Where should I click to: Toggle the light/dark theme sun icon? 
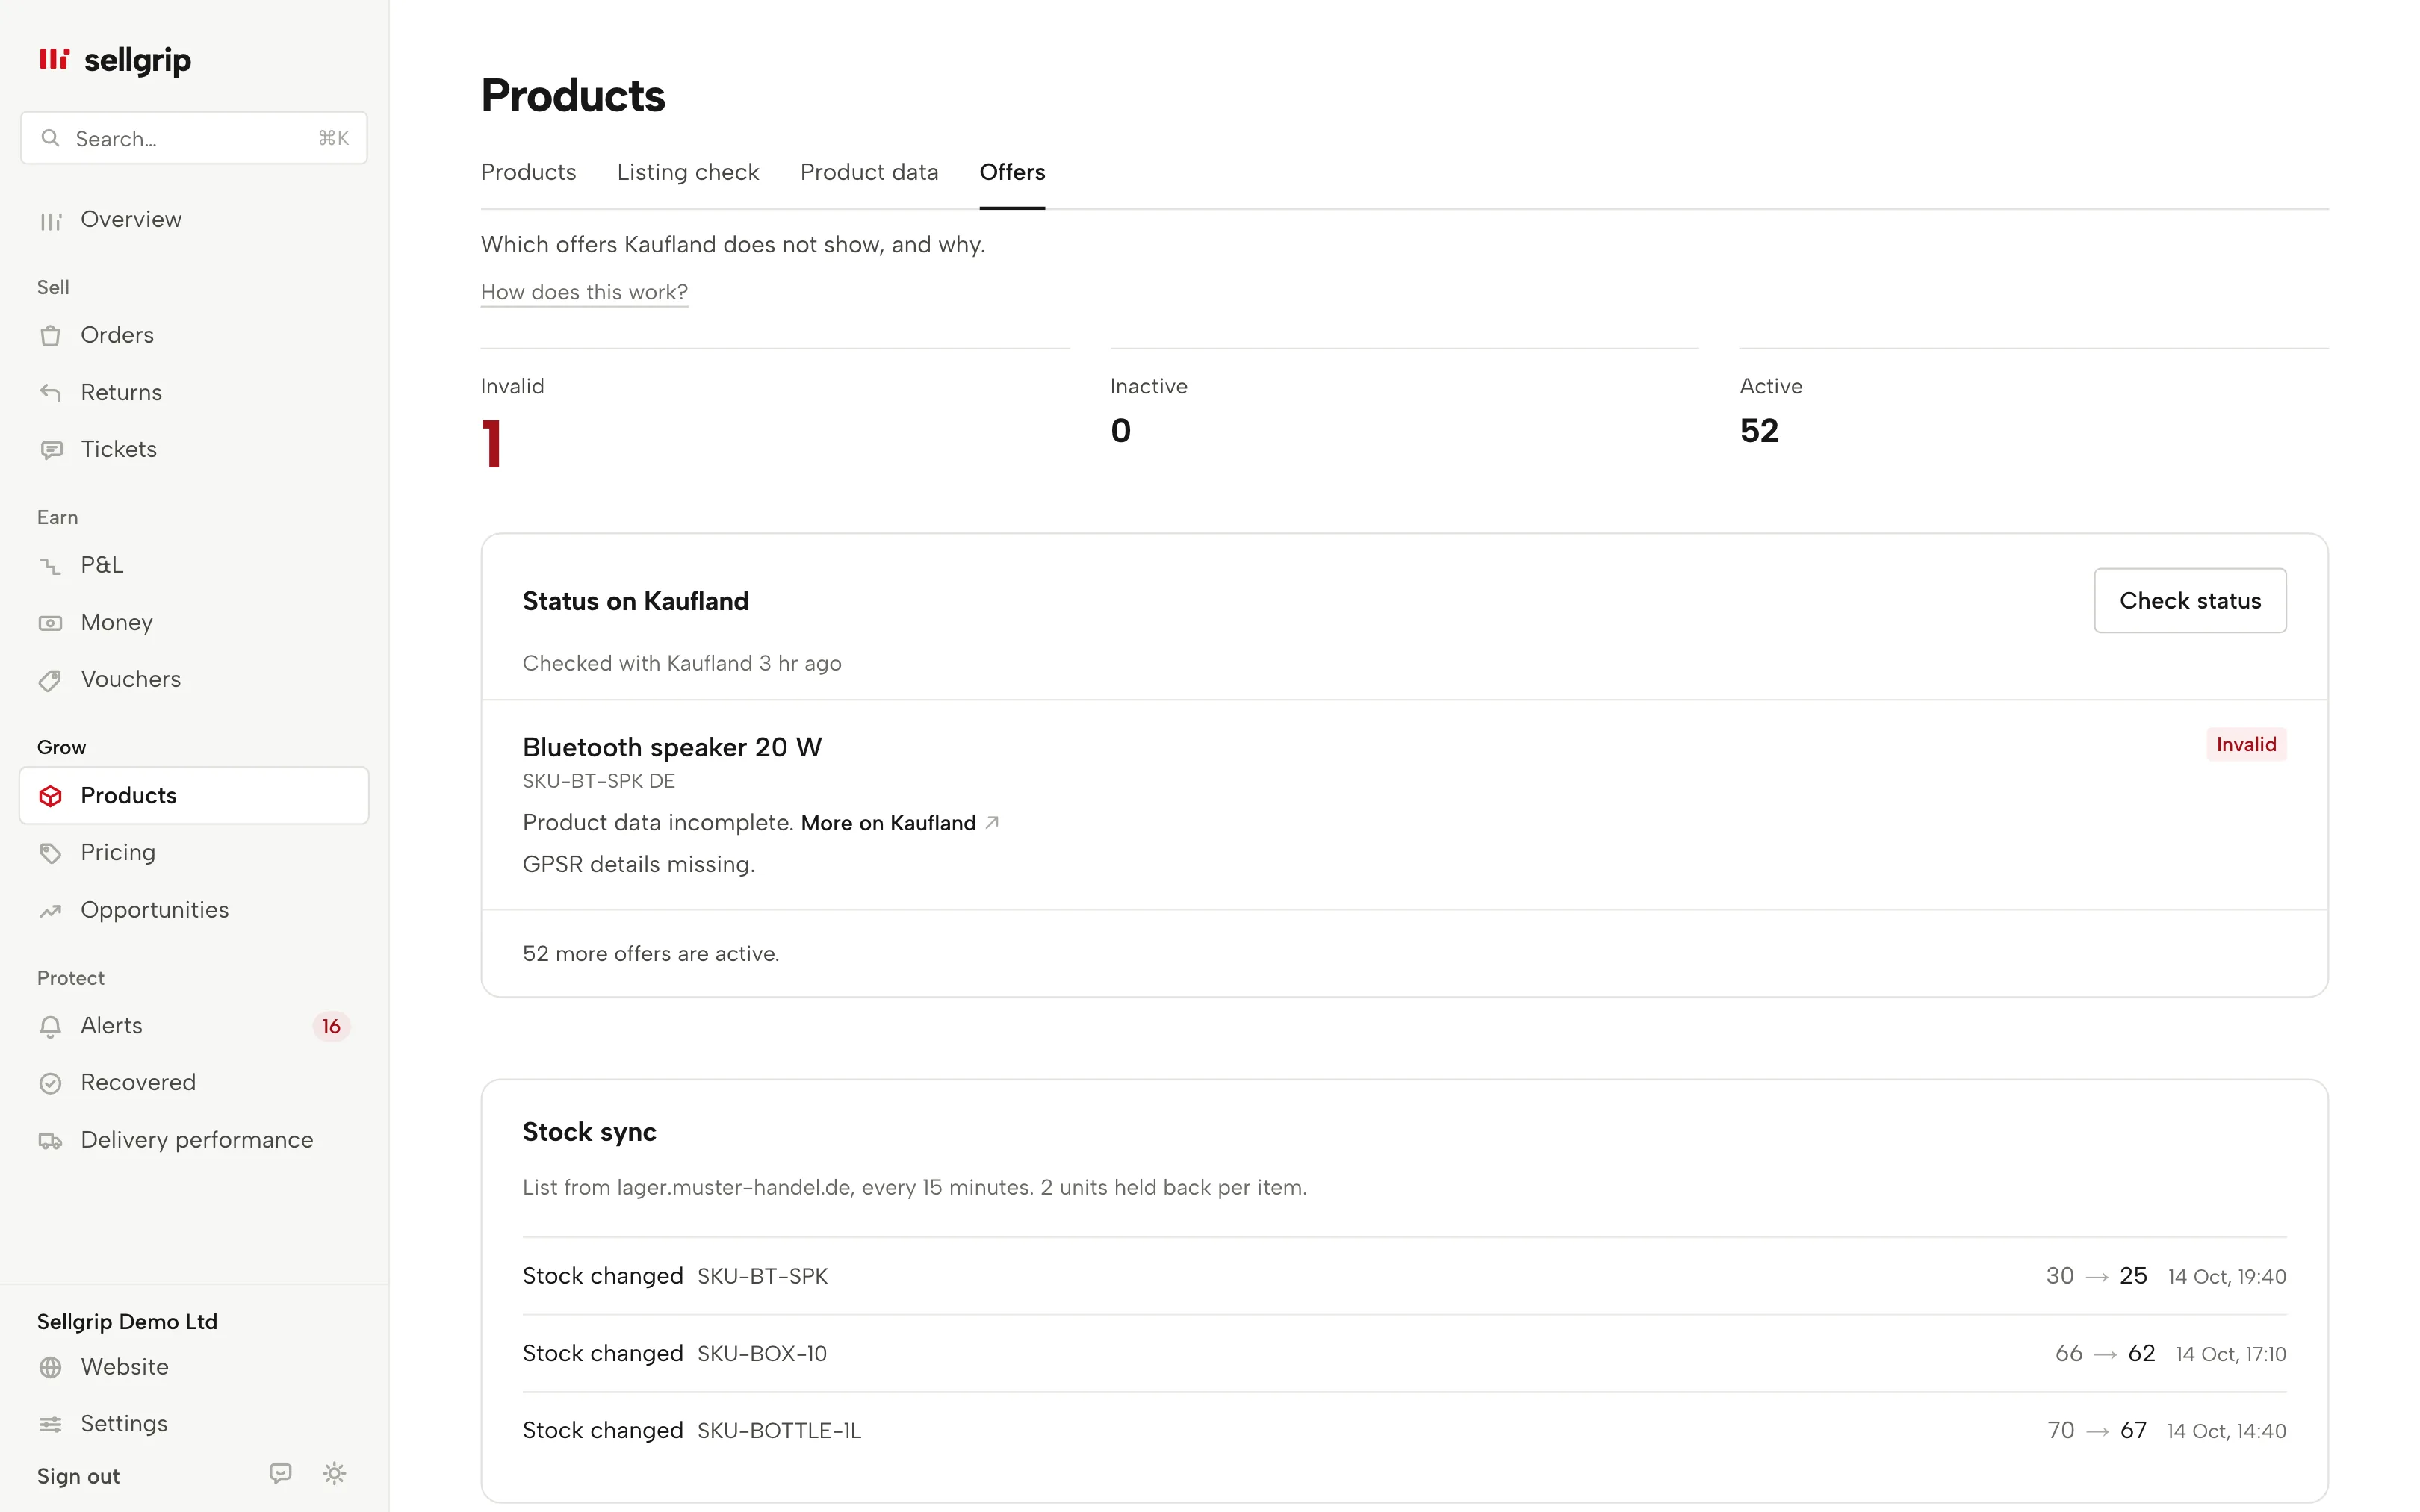[335, 1473]
